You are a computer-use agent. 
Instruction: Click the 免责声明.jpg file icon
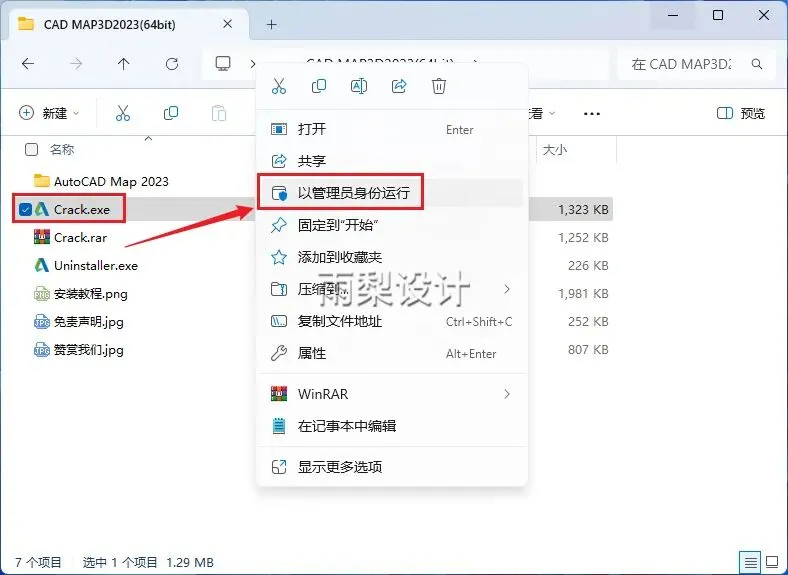pos(42,321)
